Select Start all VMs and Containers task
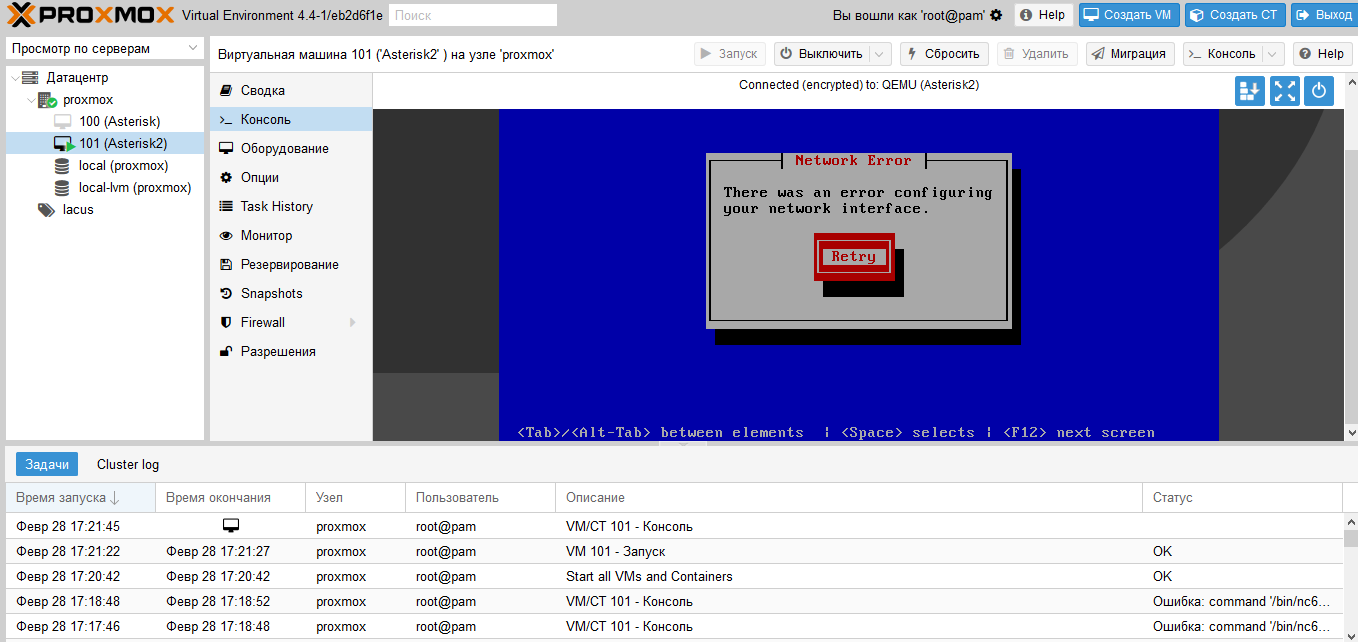This screenshot has width=1358, height=642. [674, 576]
